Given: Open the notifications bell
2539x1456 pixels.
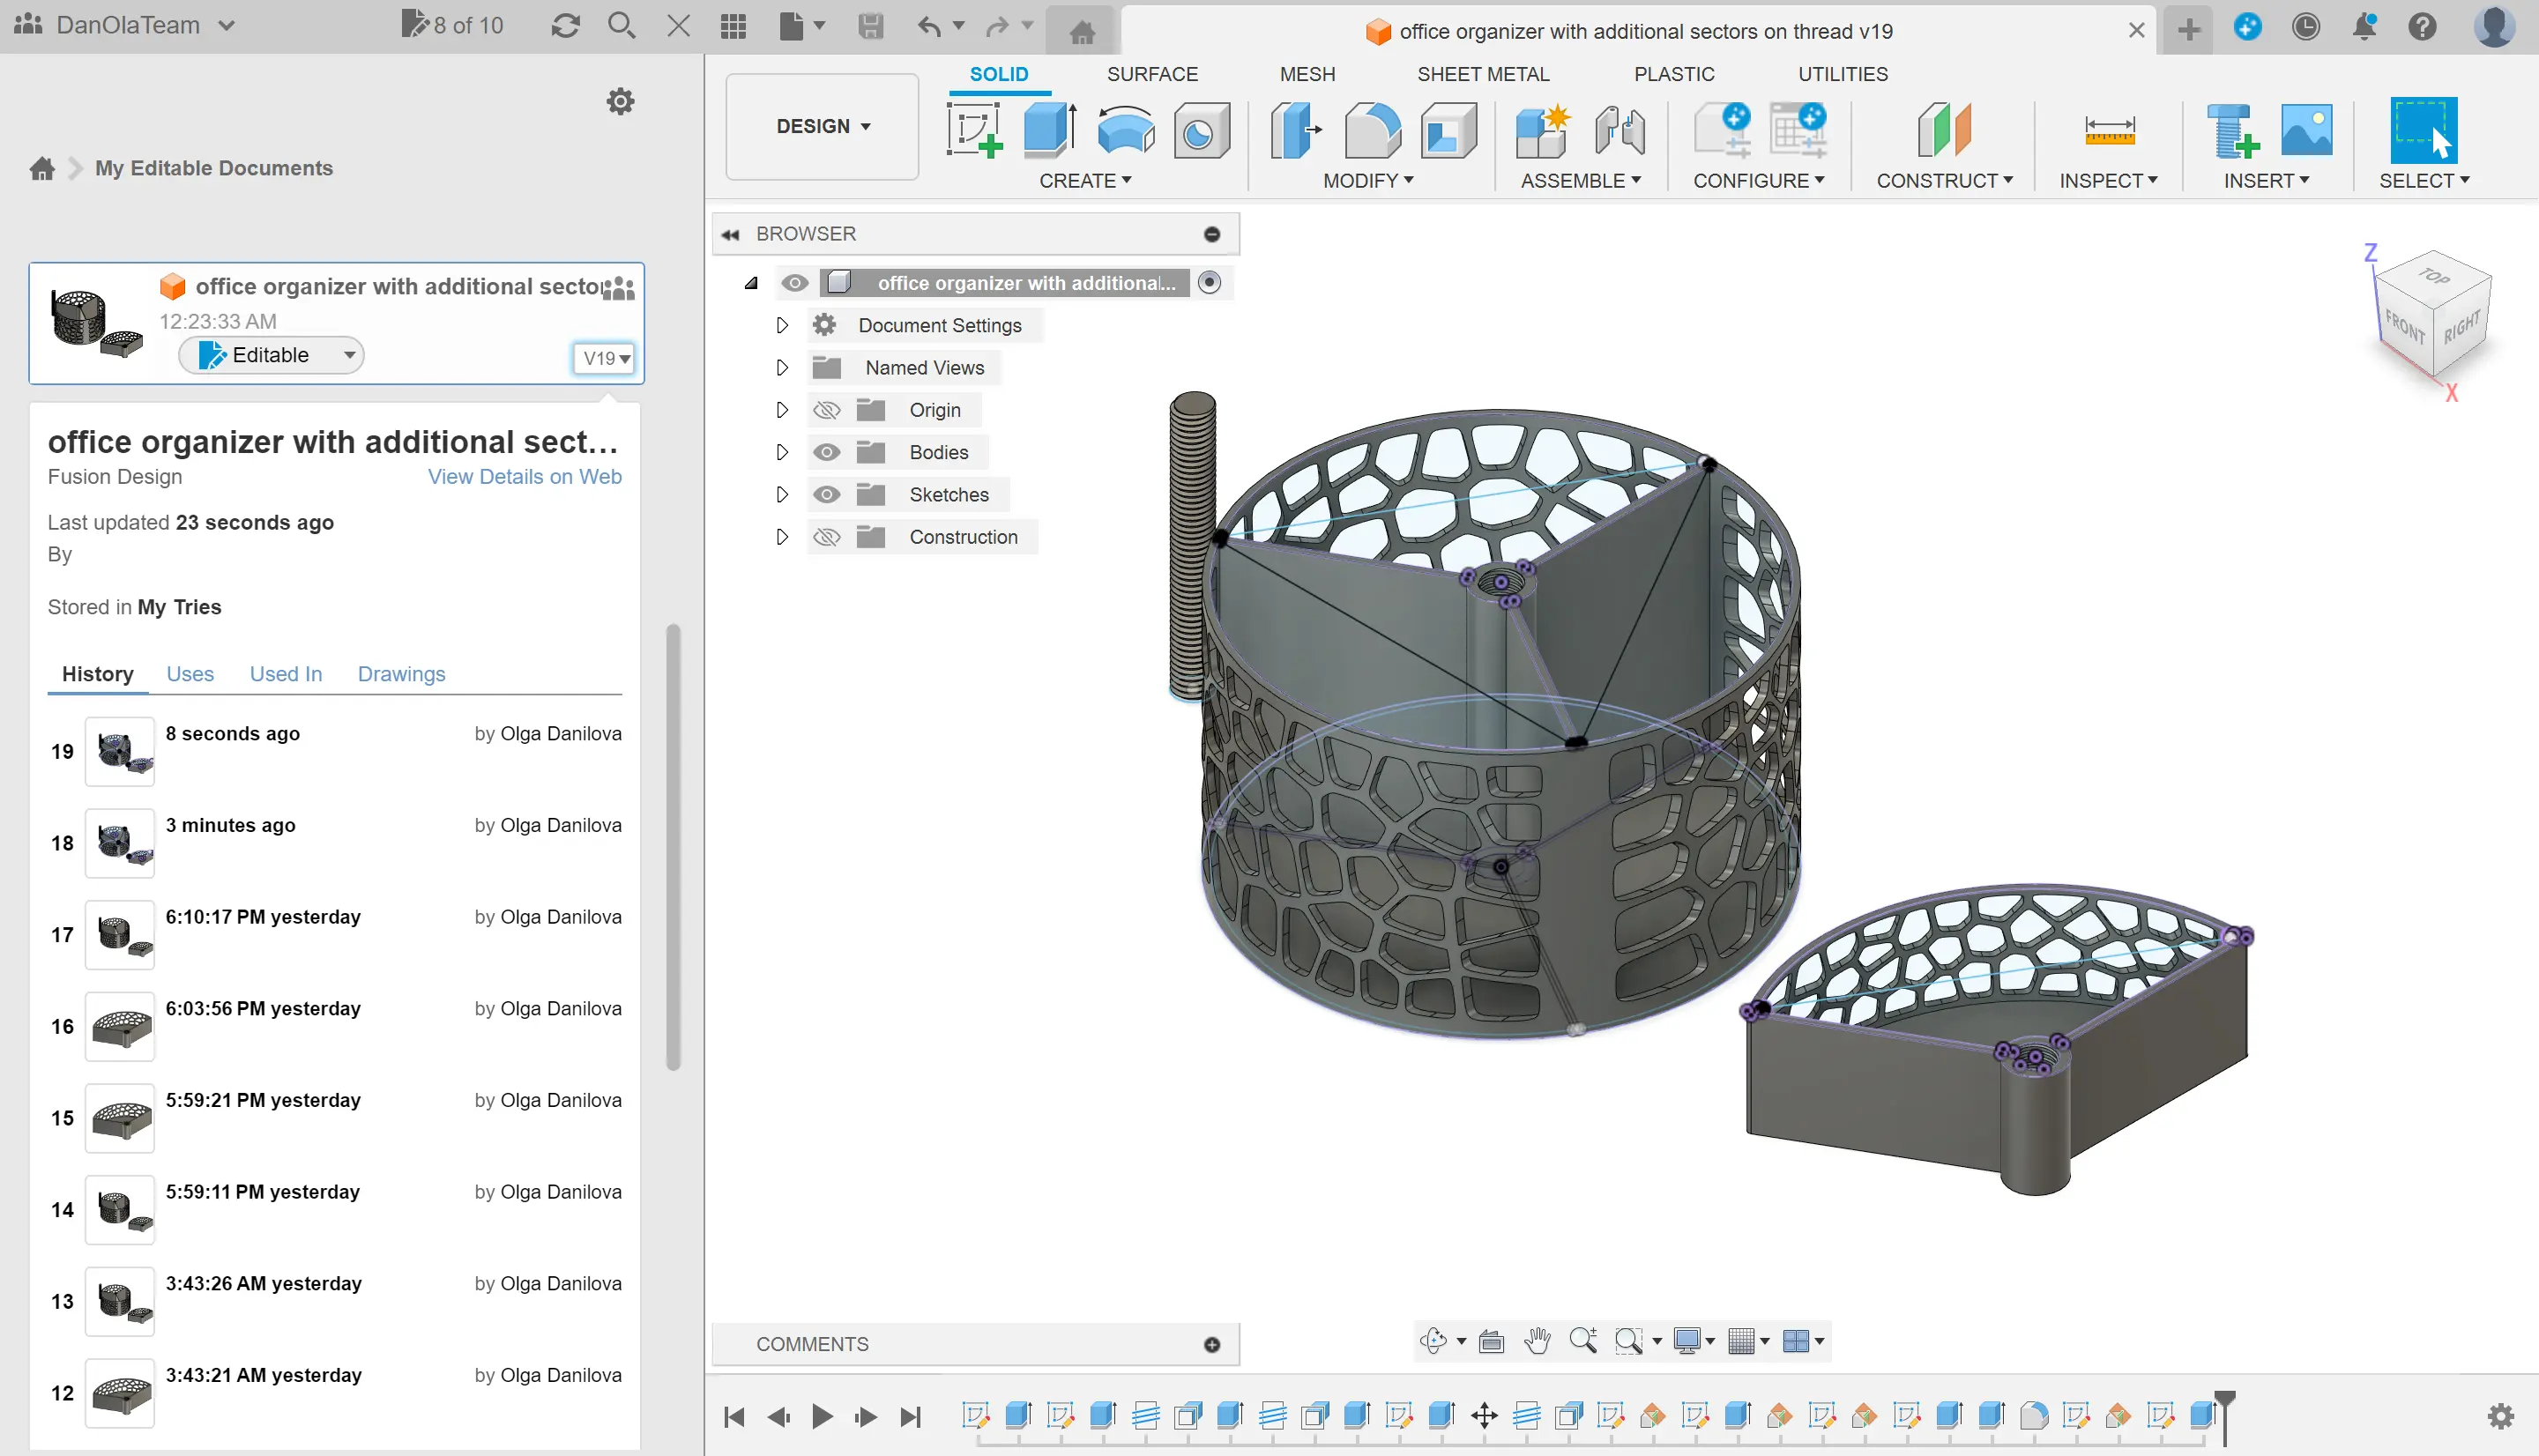Looking at the screenshot, I should (2364, 26).
